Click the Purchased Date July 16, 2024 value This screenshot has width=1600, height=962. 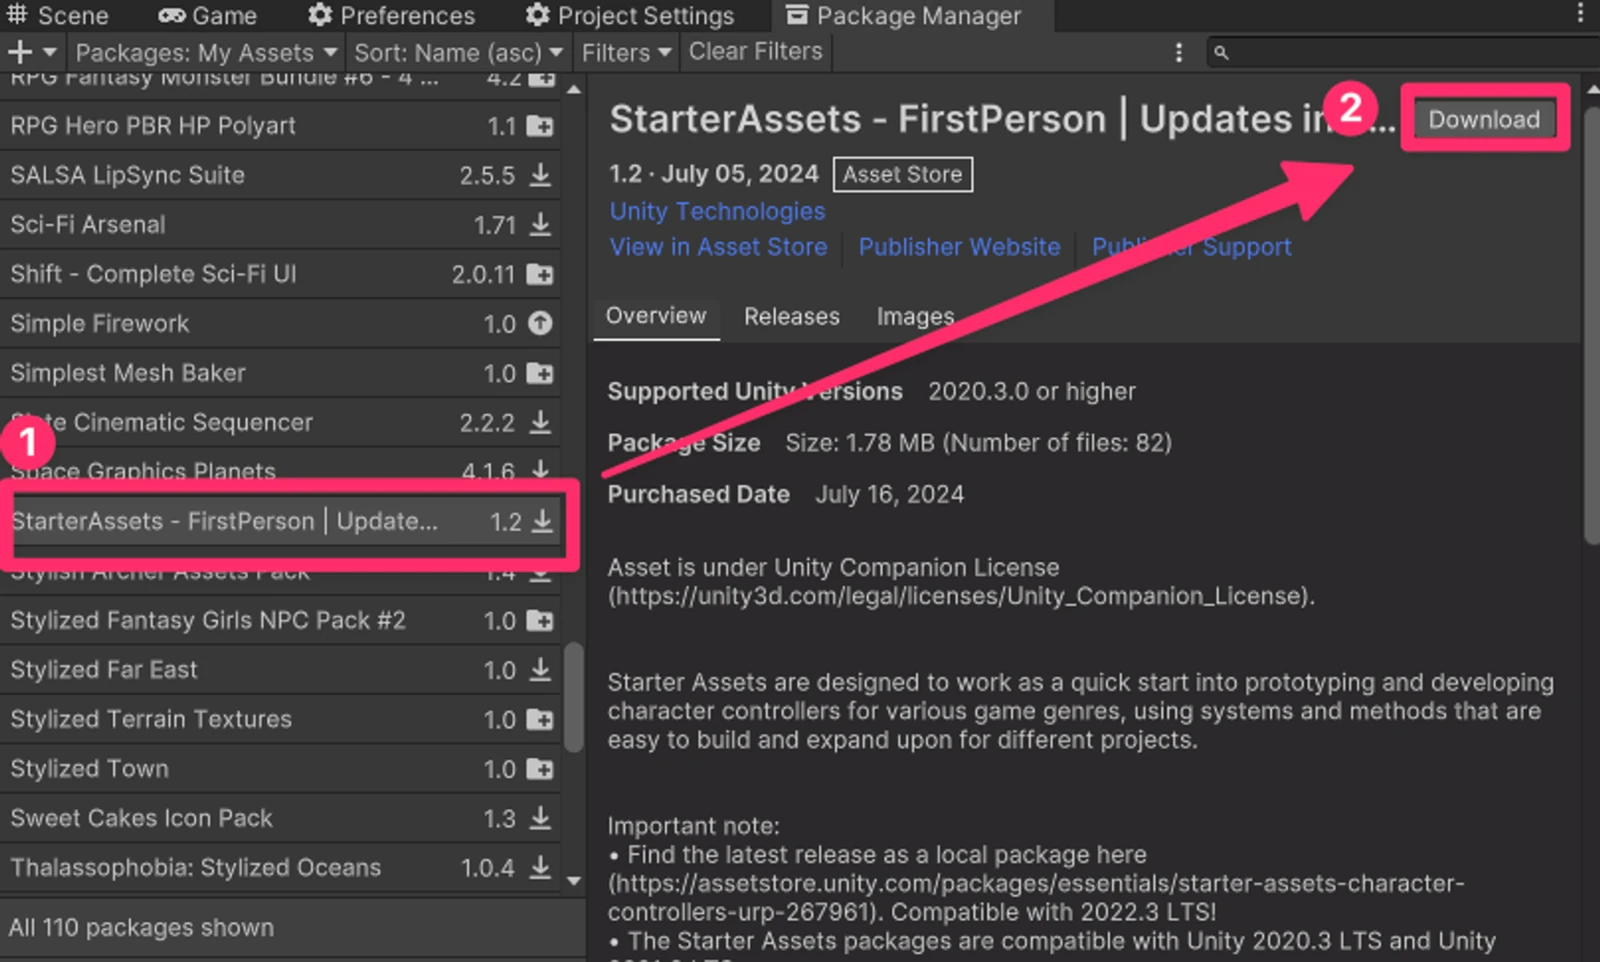(889, 494)
